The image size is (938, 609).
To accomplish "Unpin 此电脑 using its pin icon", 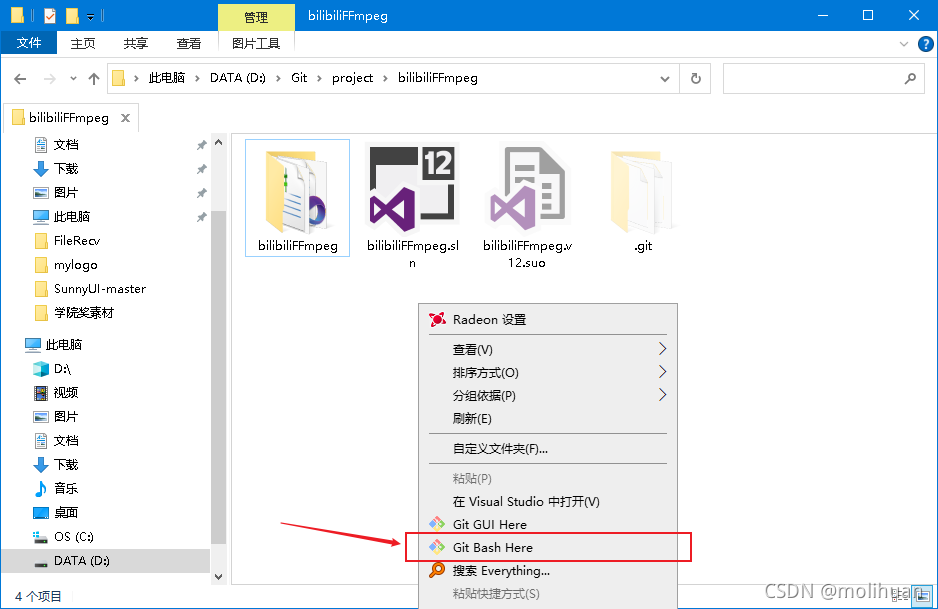I will click(202, 217).
